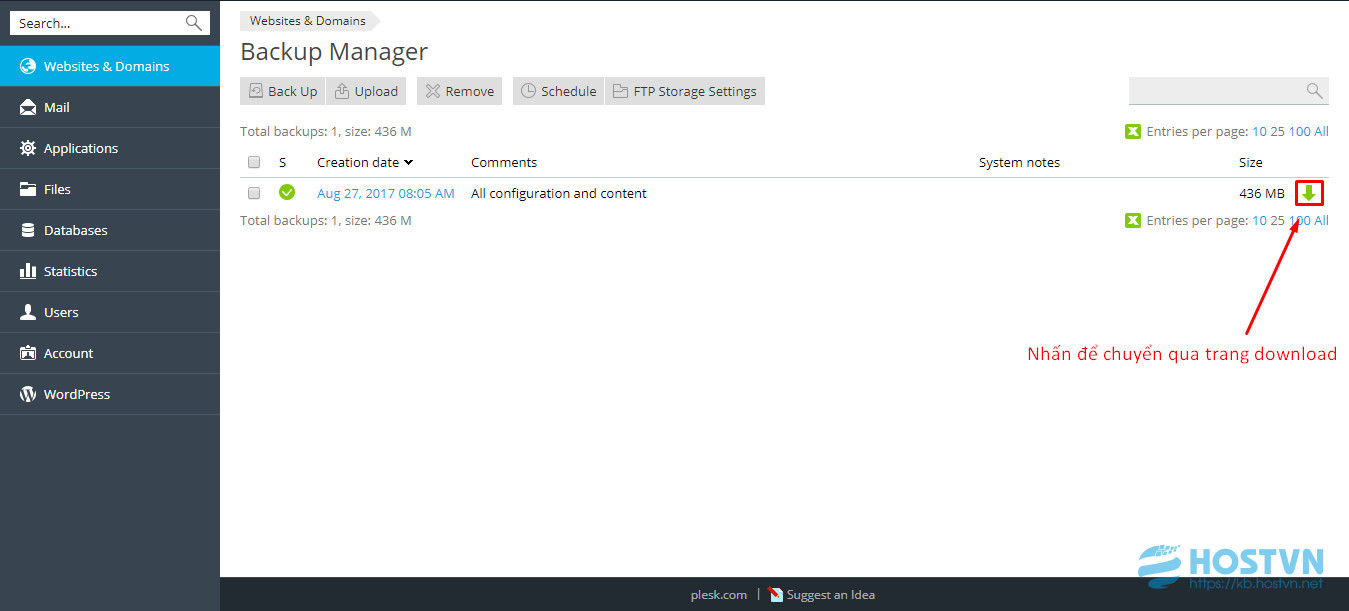Click the Upload button
The width and height of the screenshot is (1349, 611).
click(366, 91)
